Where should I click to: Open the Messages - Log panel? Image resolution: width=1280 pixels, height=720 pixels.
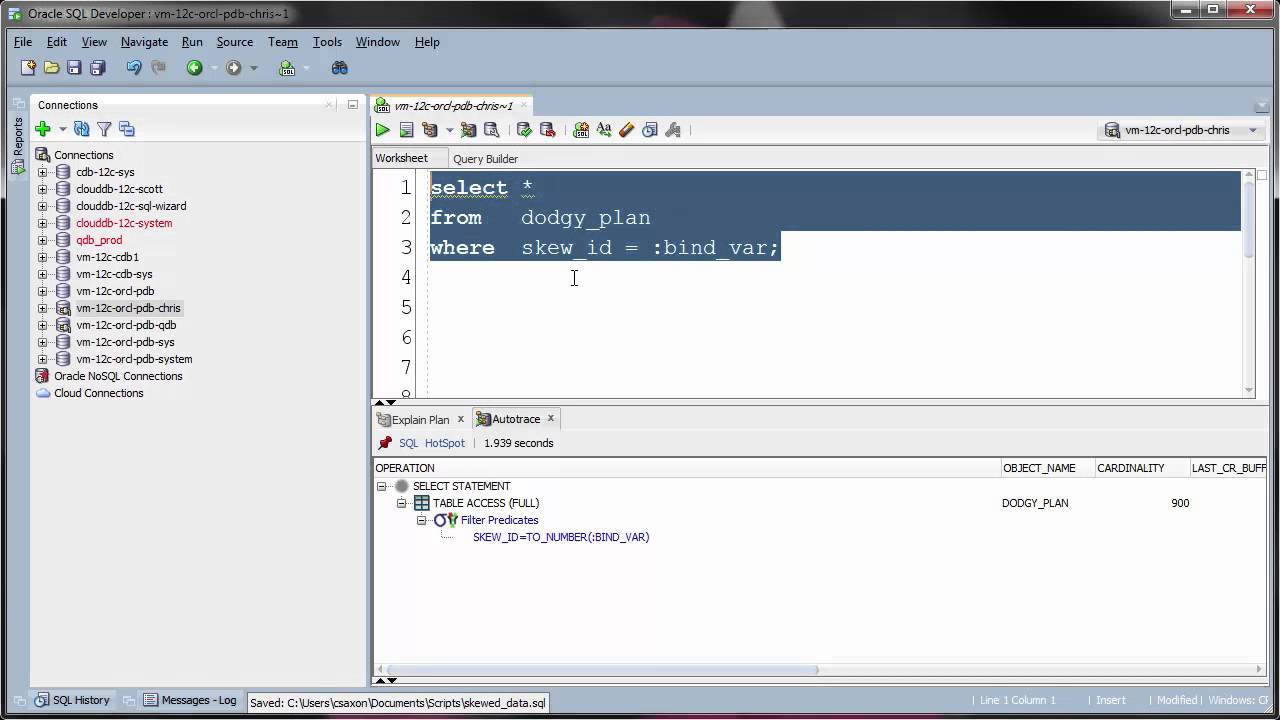click(x=190, y=700)
